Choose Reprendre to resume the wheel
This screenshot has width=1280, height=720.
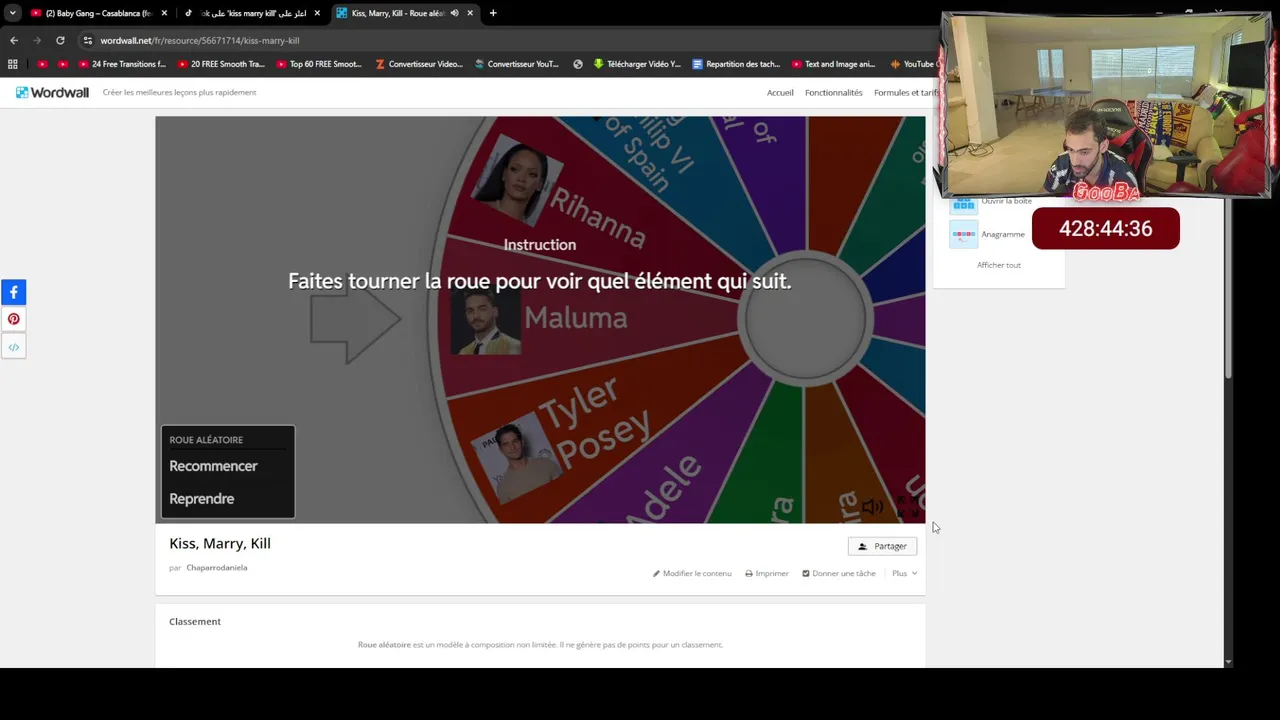tap(202, 499)
